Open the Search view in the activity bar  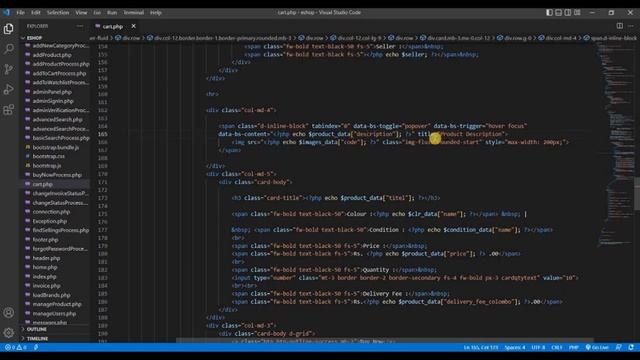[x=9, y=49]
